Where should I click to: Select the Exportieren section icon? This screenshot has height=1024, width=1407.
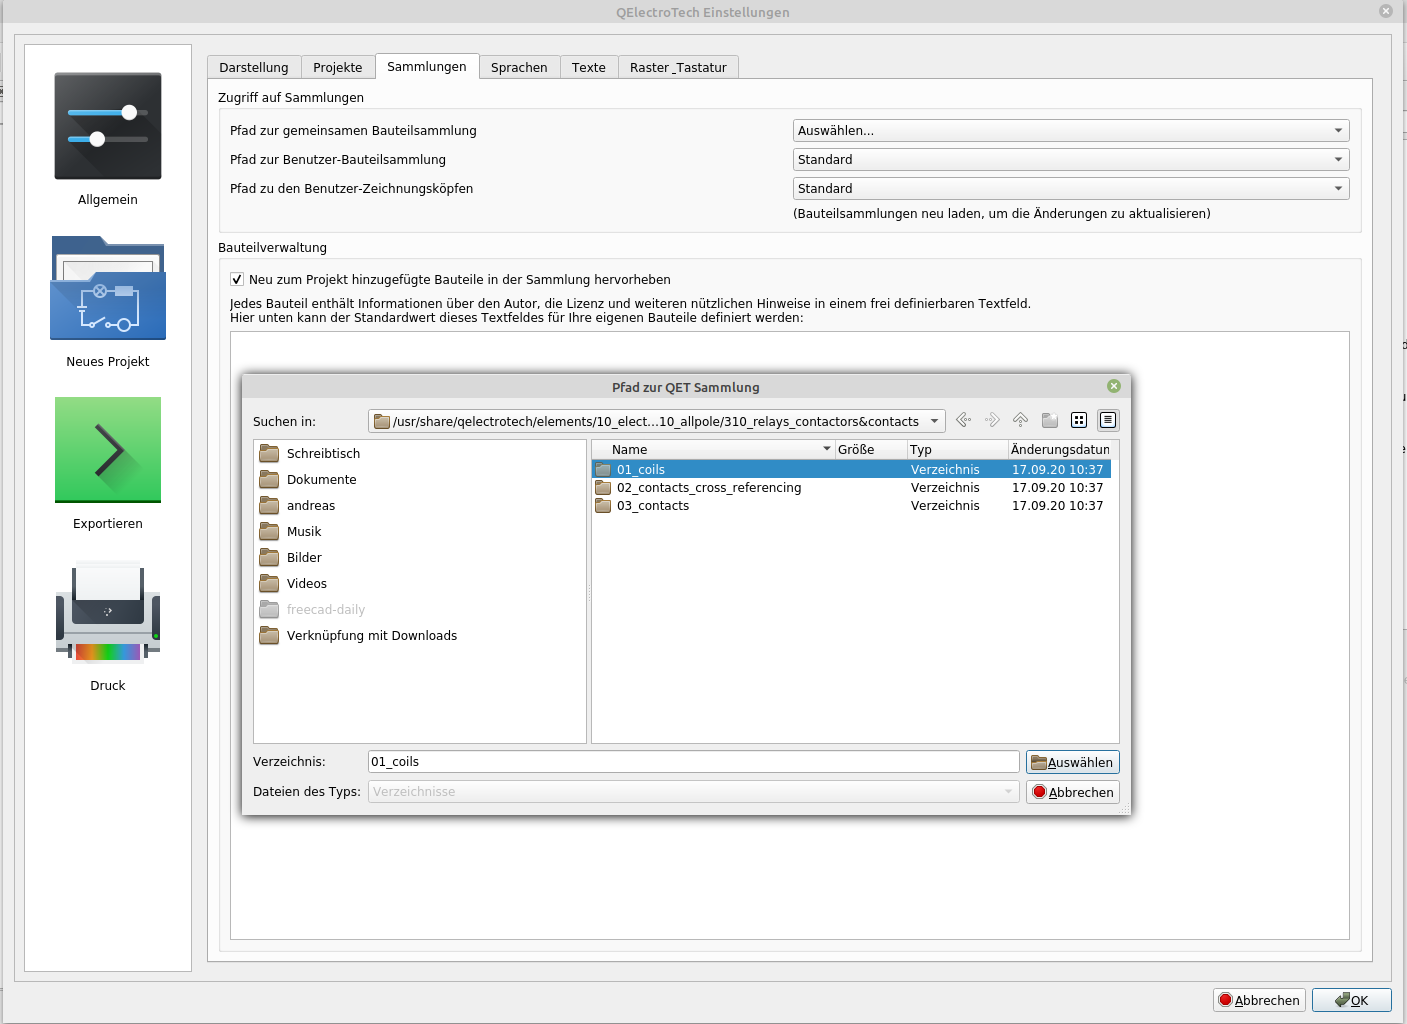click(108, 450)
